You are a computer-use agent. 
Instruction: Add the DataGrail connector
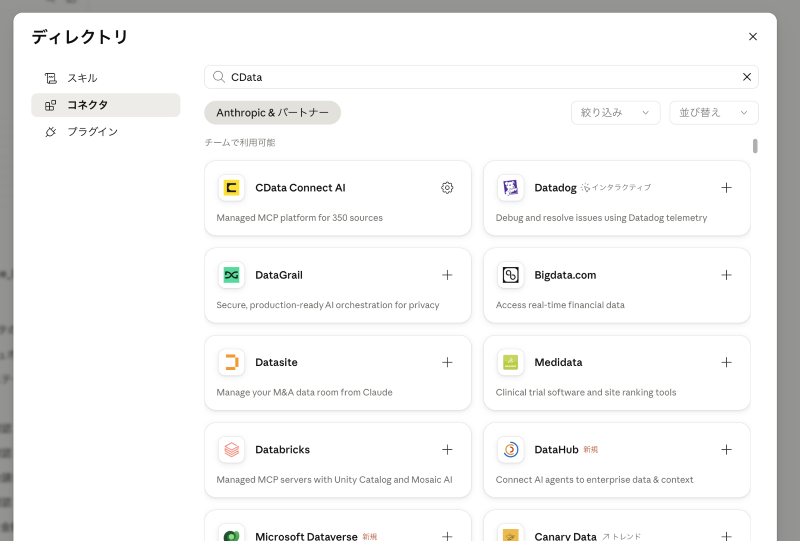click(447, 275)
